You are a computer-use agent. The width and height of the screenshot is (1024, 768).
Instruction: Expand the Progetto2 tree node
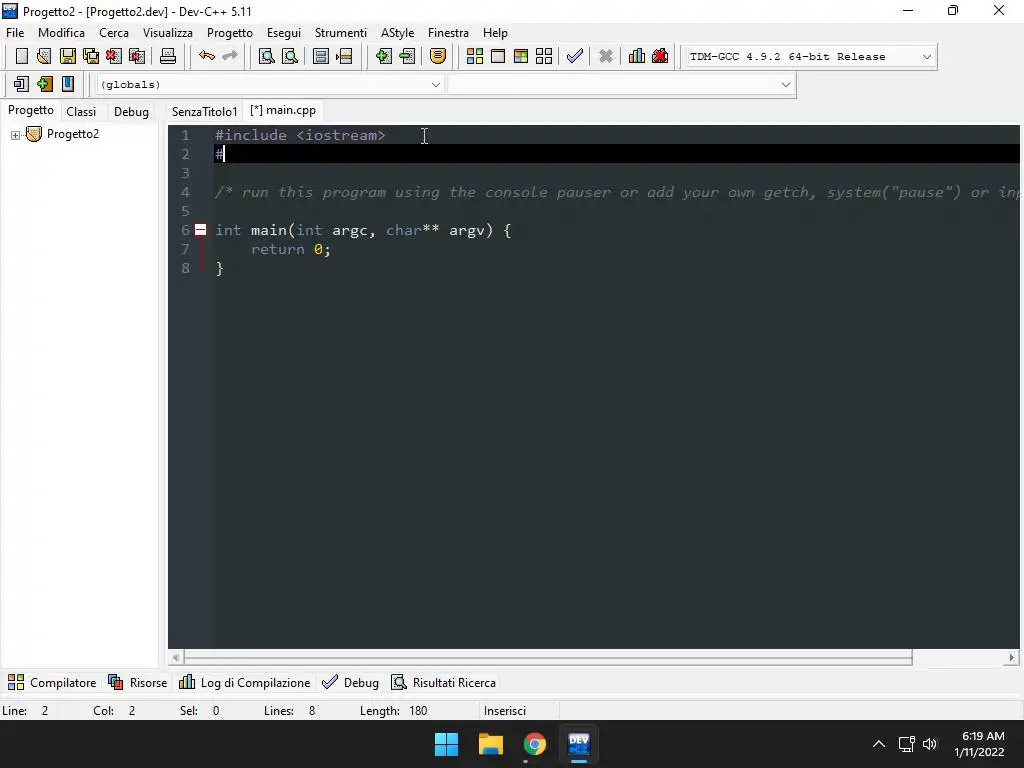[15, 135]
